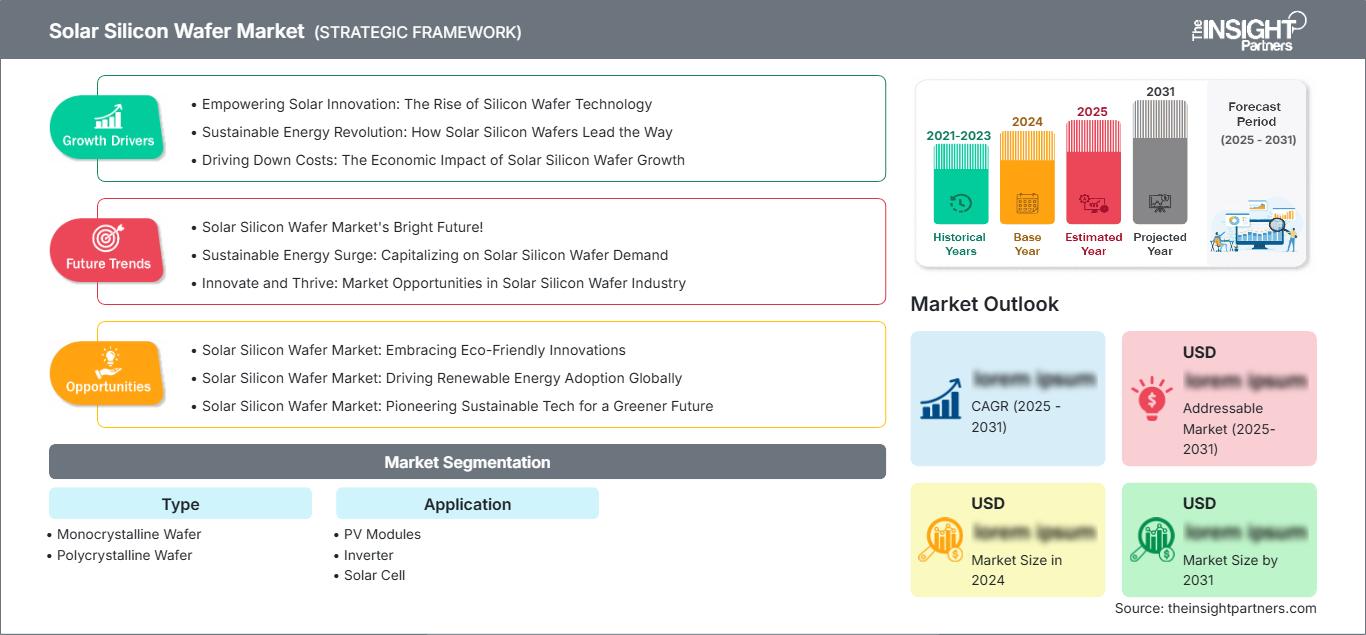Click the Base Year caption
Viewport: 1366px width, 635px height.
coord(1027,244)
